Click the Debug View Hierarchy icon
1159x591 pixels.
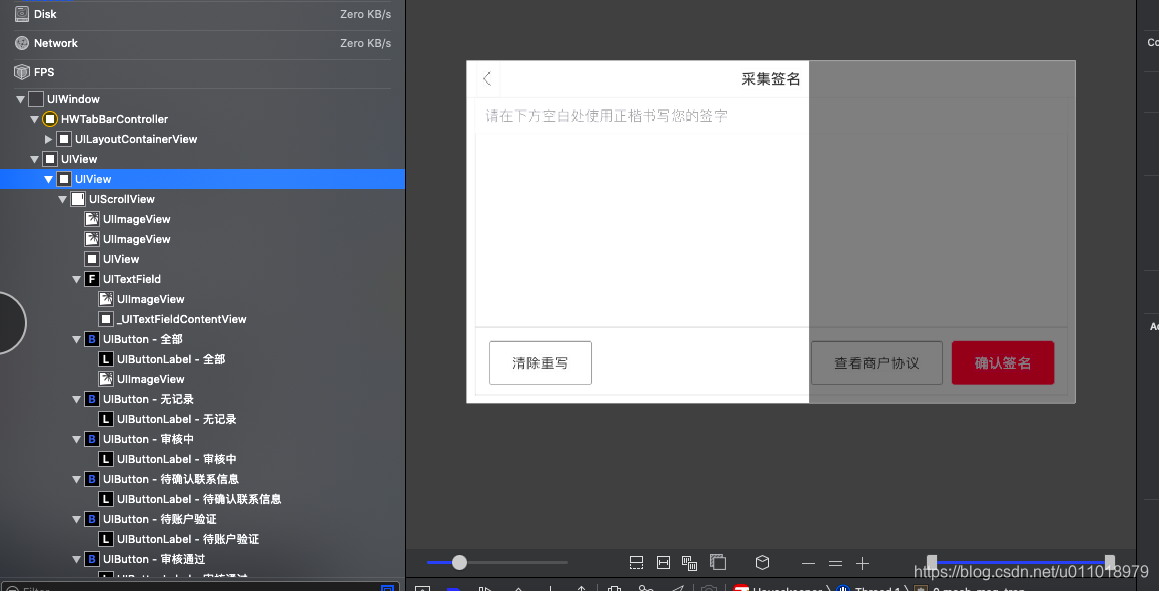(x=614, y=588)
